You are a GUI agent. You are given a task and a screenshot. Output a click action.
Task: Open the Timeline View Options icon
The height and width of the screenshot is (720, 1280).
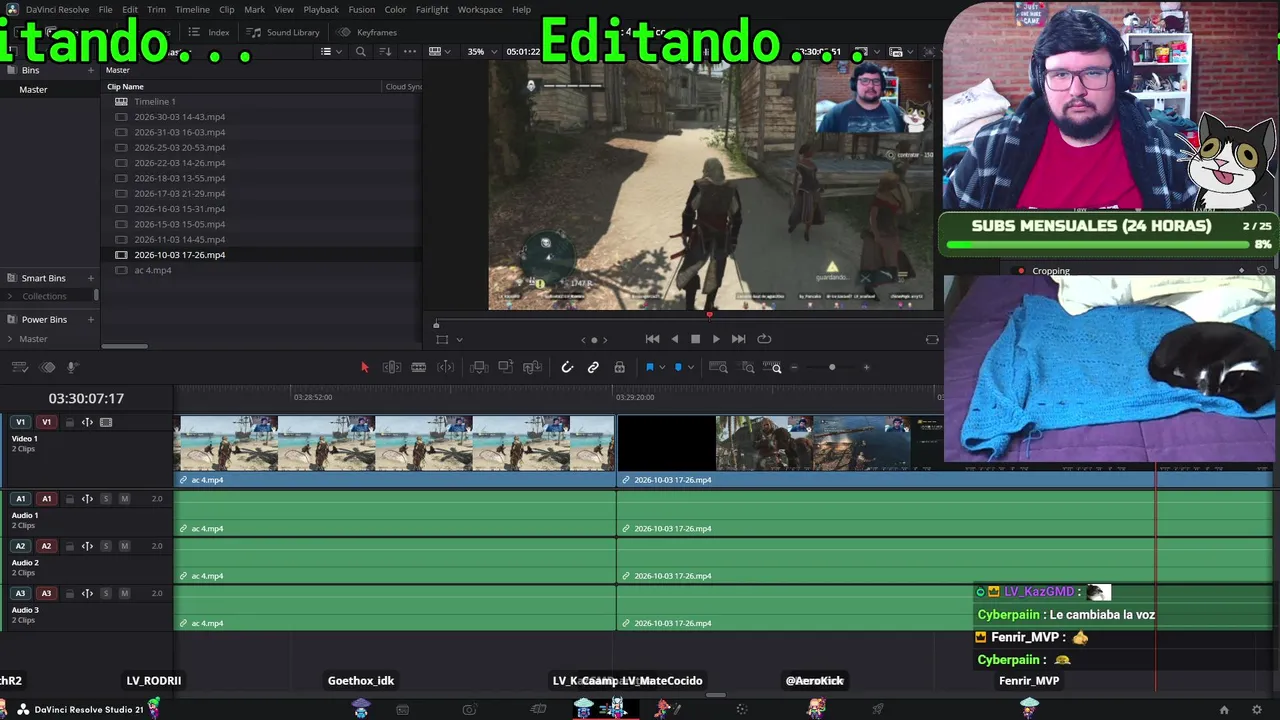[21, 367]
